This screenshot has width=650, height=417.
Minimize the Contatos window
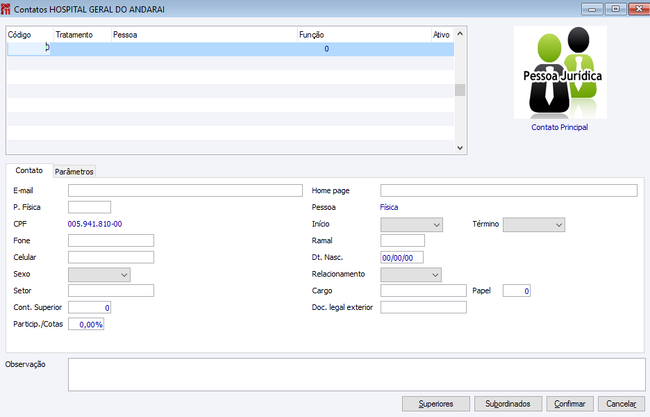[592, 9]
